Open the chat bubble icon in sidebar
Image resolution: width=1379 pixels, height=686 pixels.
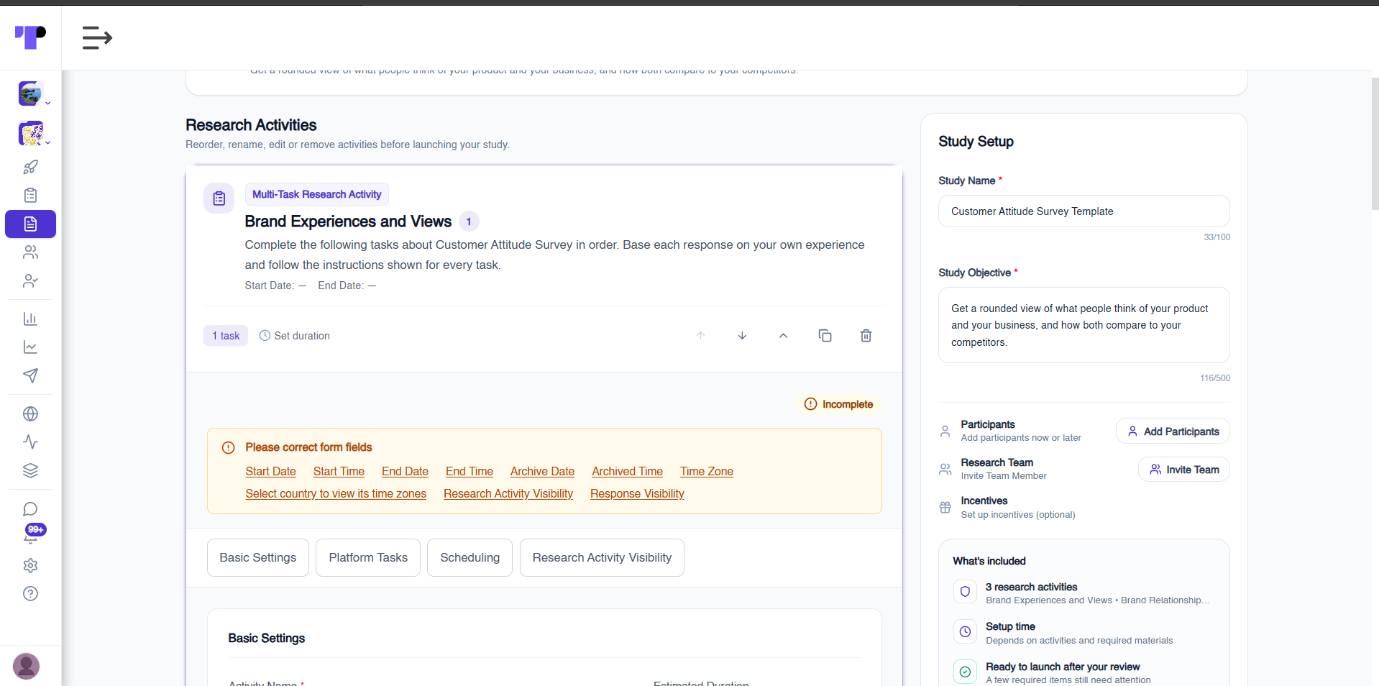pyautogui.click(x=30, y=509)
